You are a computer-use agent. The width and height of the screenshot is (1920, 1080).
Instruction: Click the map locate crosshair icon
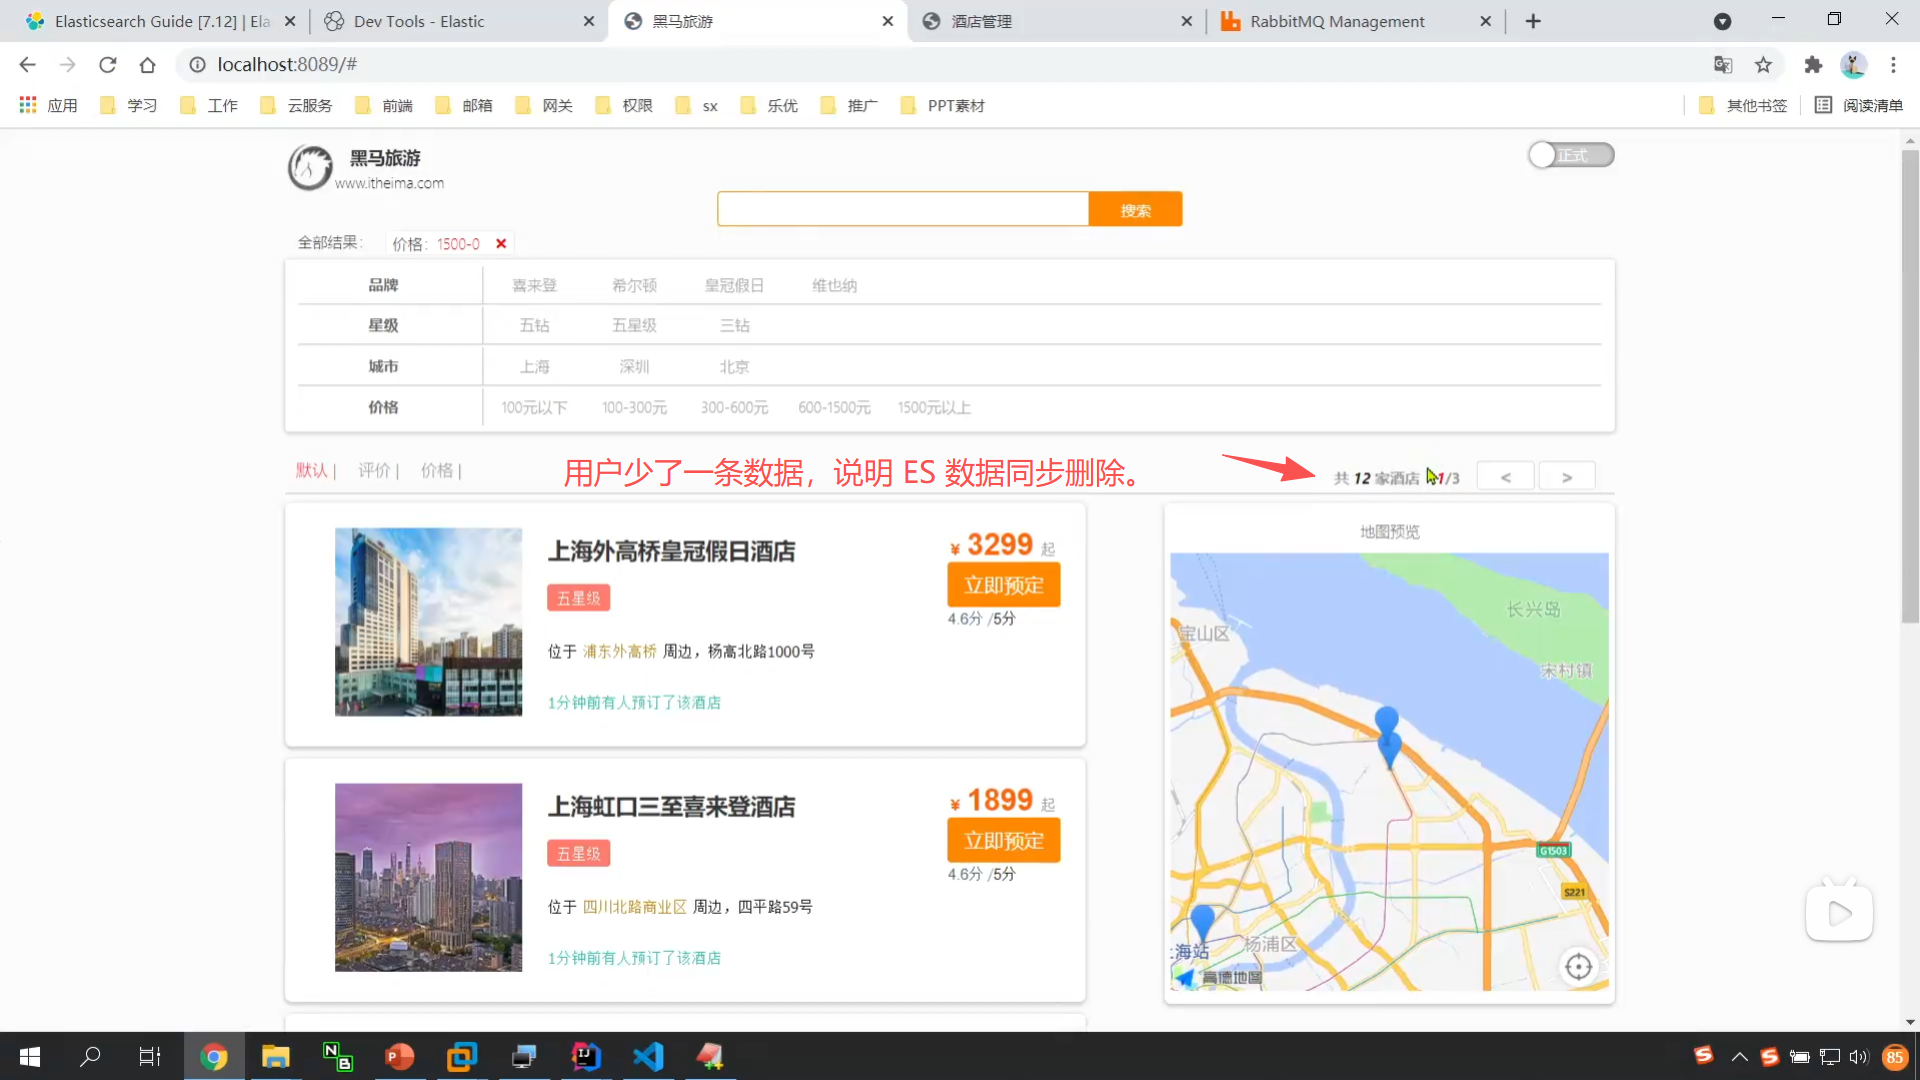point(1578,967)
